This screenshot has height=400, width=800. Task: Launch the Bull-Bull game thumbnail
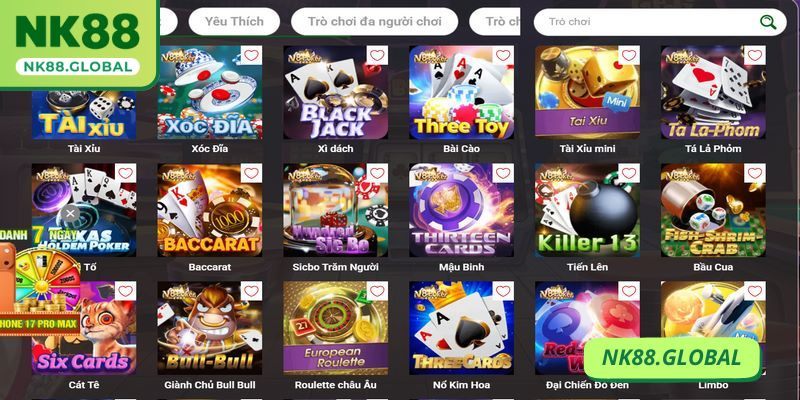(210, 328)
